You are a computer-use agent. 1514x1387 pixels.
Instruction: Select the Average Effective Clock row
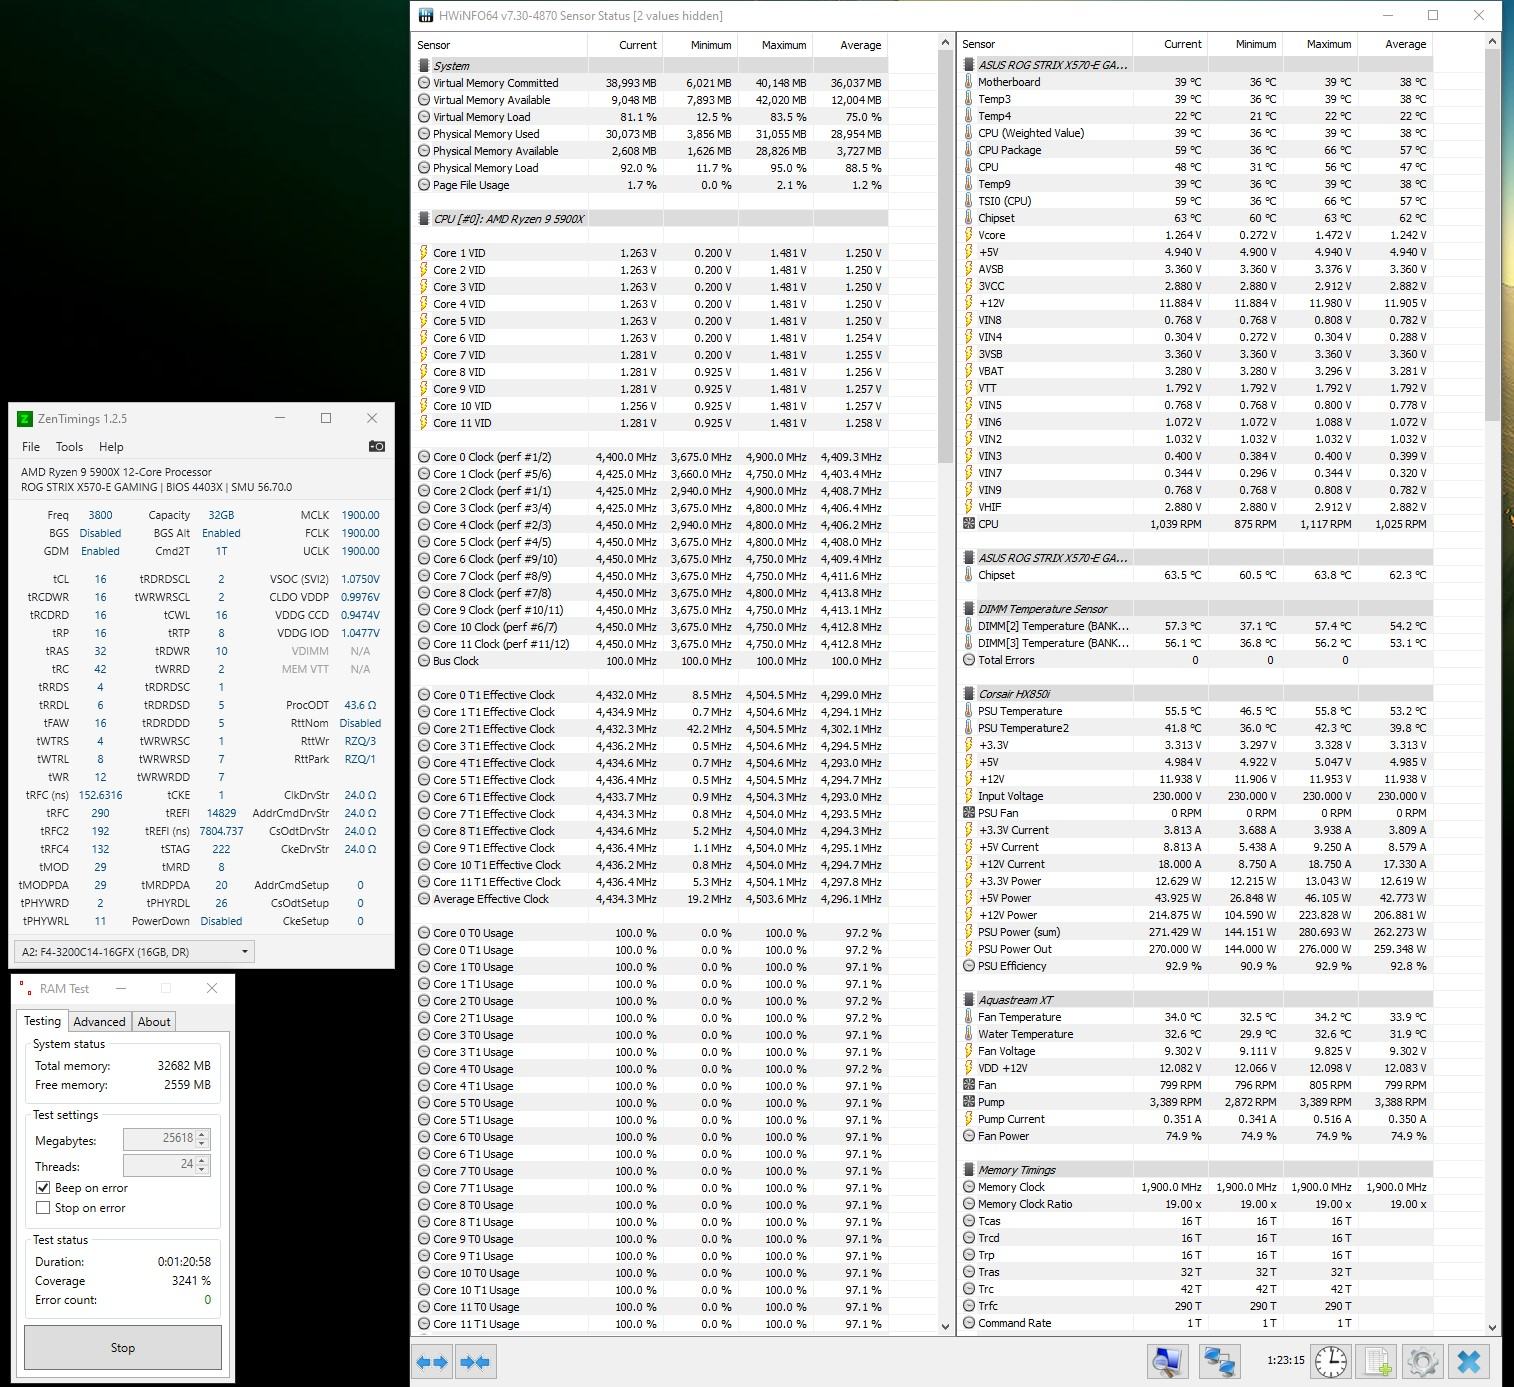pos(650,899)
